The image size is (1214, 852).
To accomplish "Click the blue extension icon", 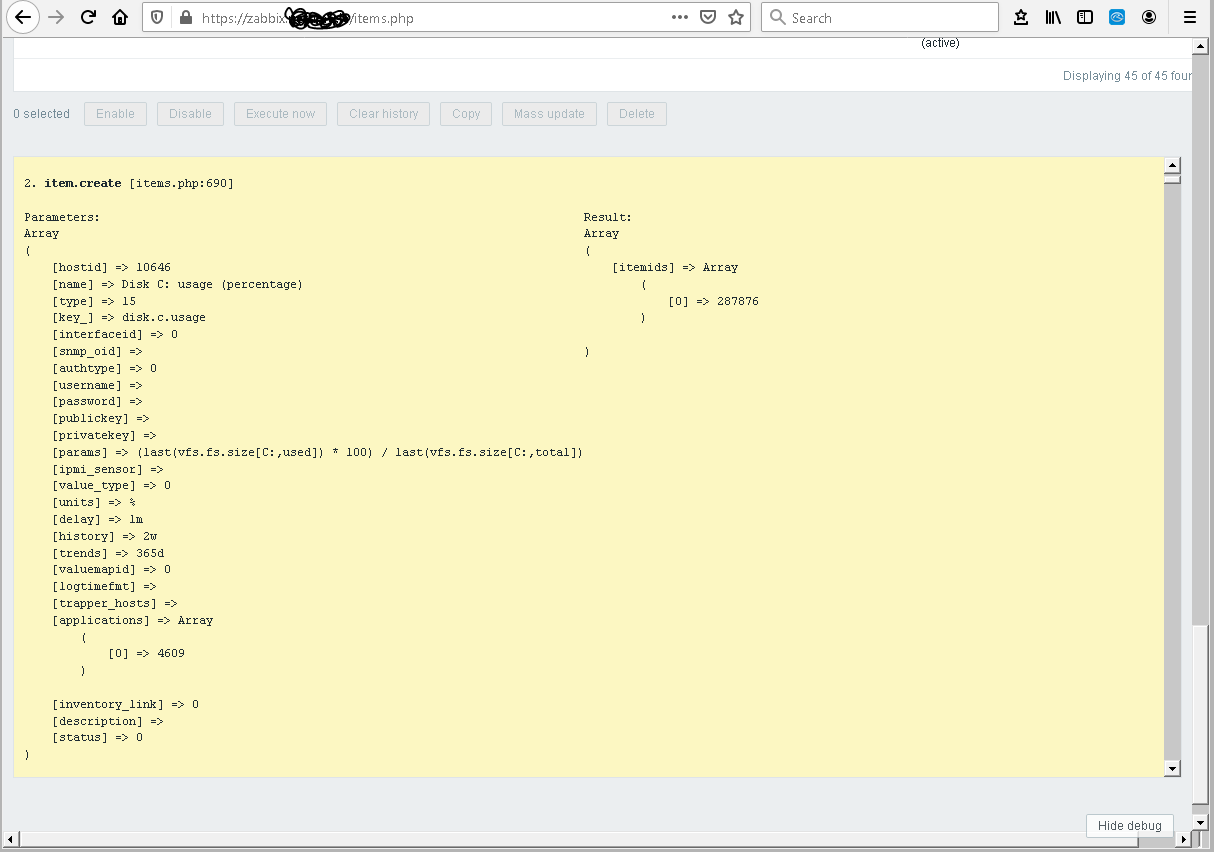I will point(1117,18).
